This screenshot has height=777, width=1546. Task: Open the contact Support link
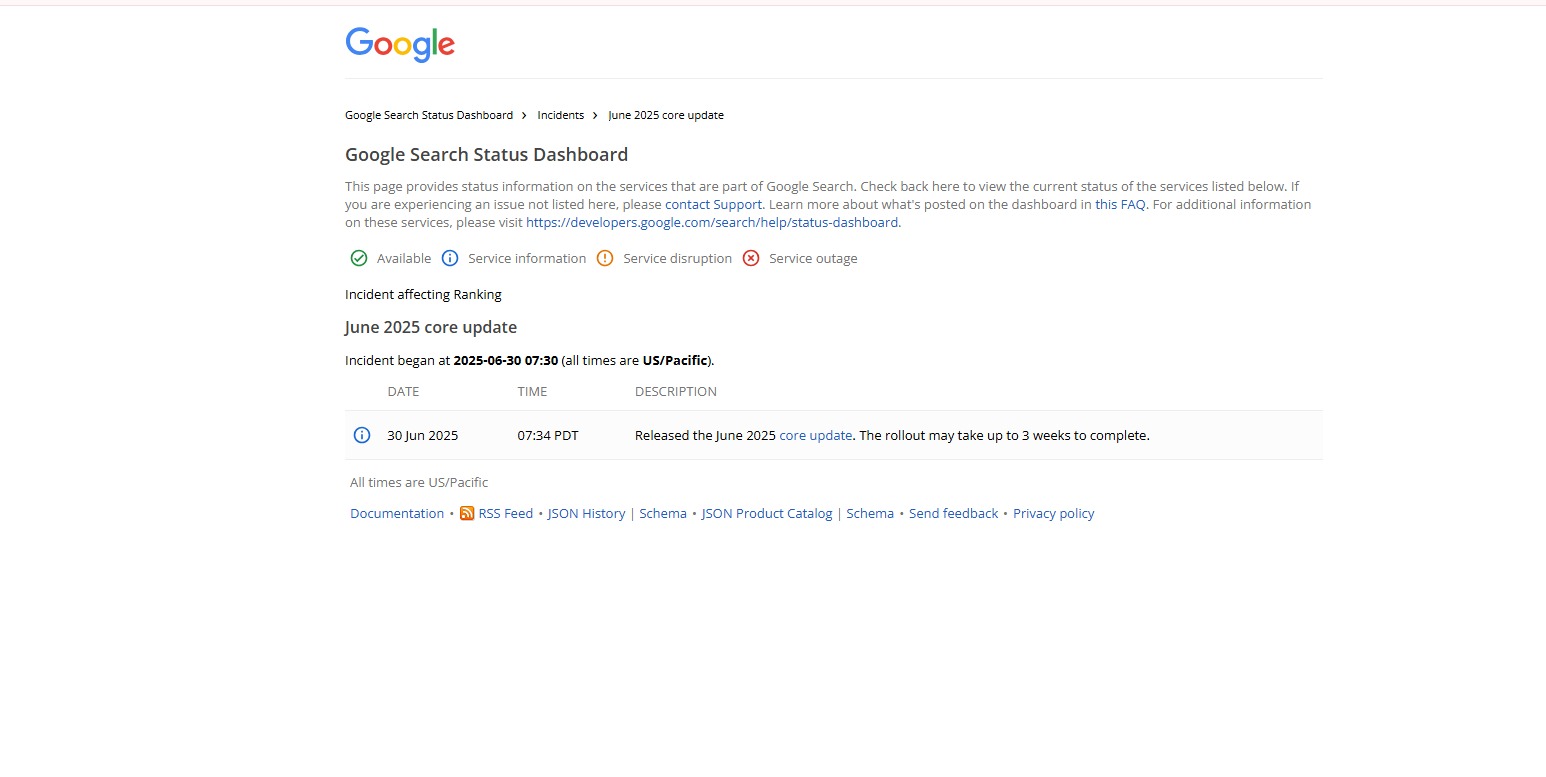click(714, 204)
